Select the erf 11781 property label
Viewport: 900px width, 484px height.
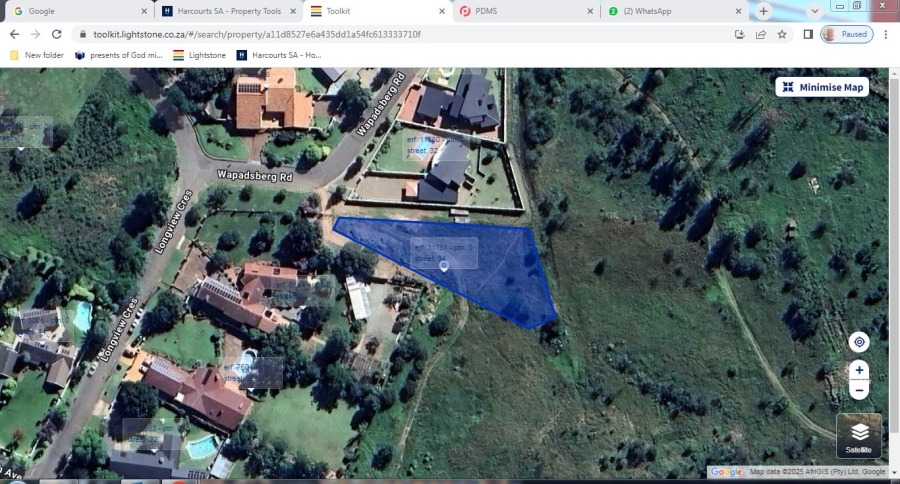[444, 253]
